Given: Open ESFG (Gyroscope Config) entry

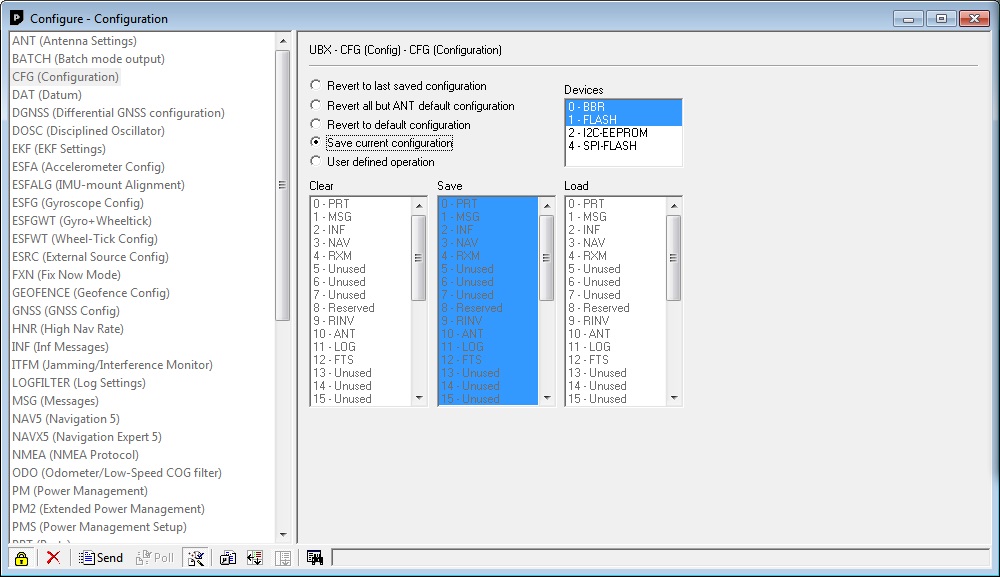Looking at the screenshot, I should coord(78,203).
